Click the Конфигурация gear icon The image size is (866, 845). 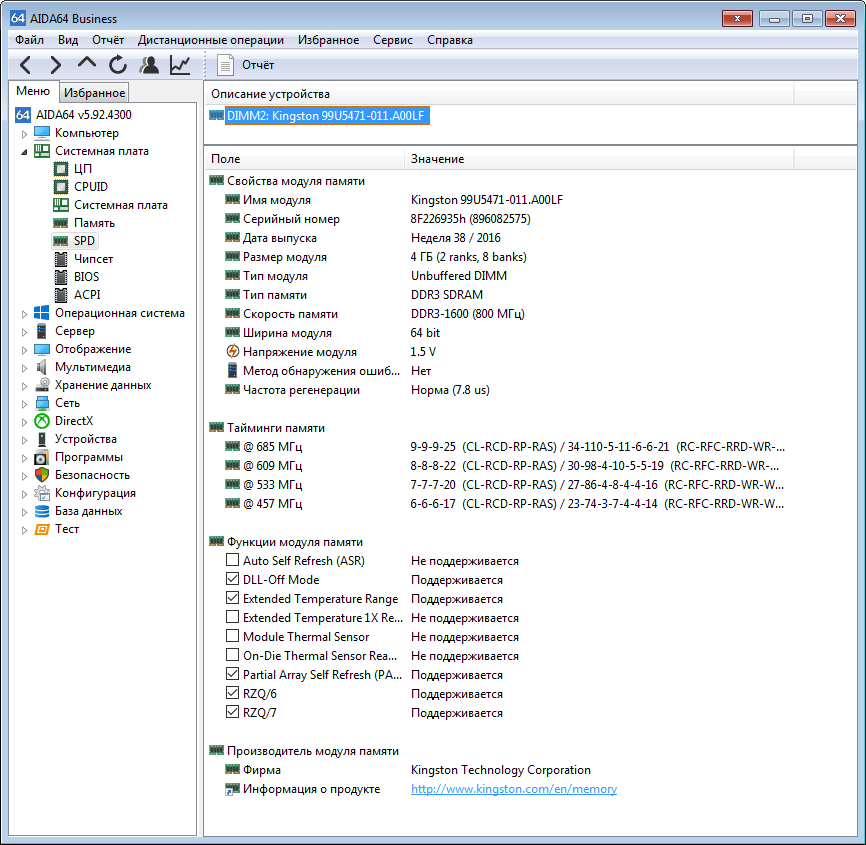click(42, 493)
